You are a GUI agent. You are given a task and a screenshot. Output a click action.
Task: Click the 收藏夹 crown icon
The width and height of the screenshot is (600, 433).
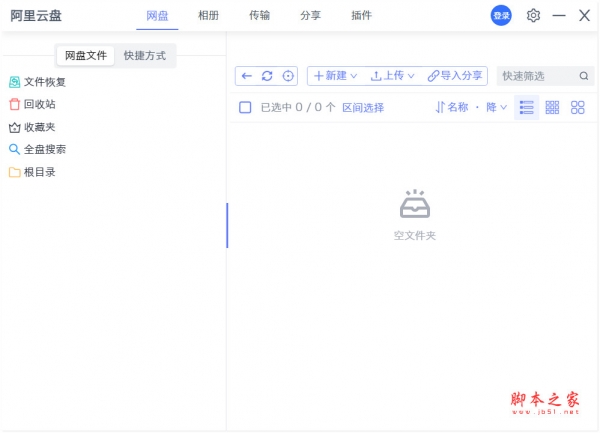(x=15, y=127)
